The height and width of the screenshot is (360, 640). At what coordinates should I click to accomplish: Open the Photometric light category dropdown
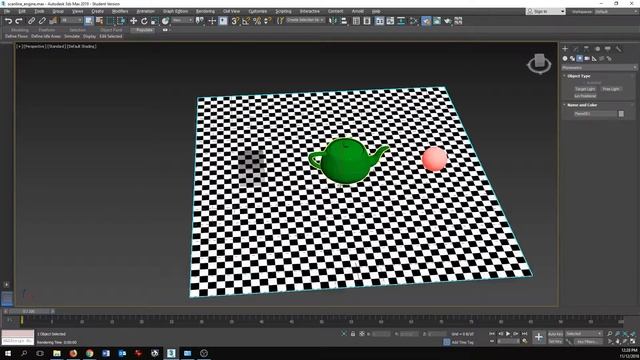tap(599, 67)
